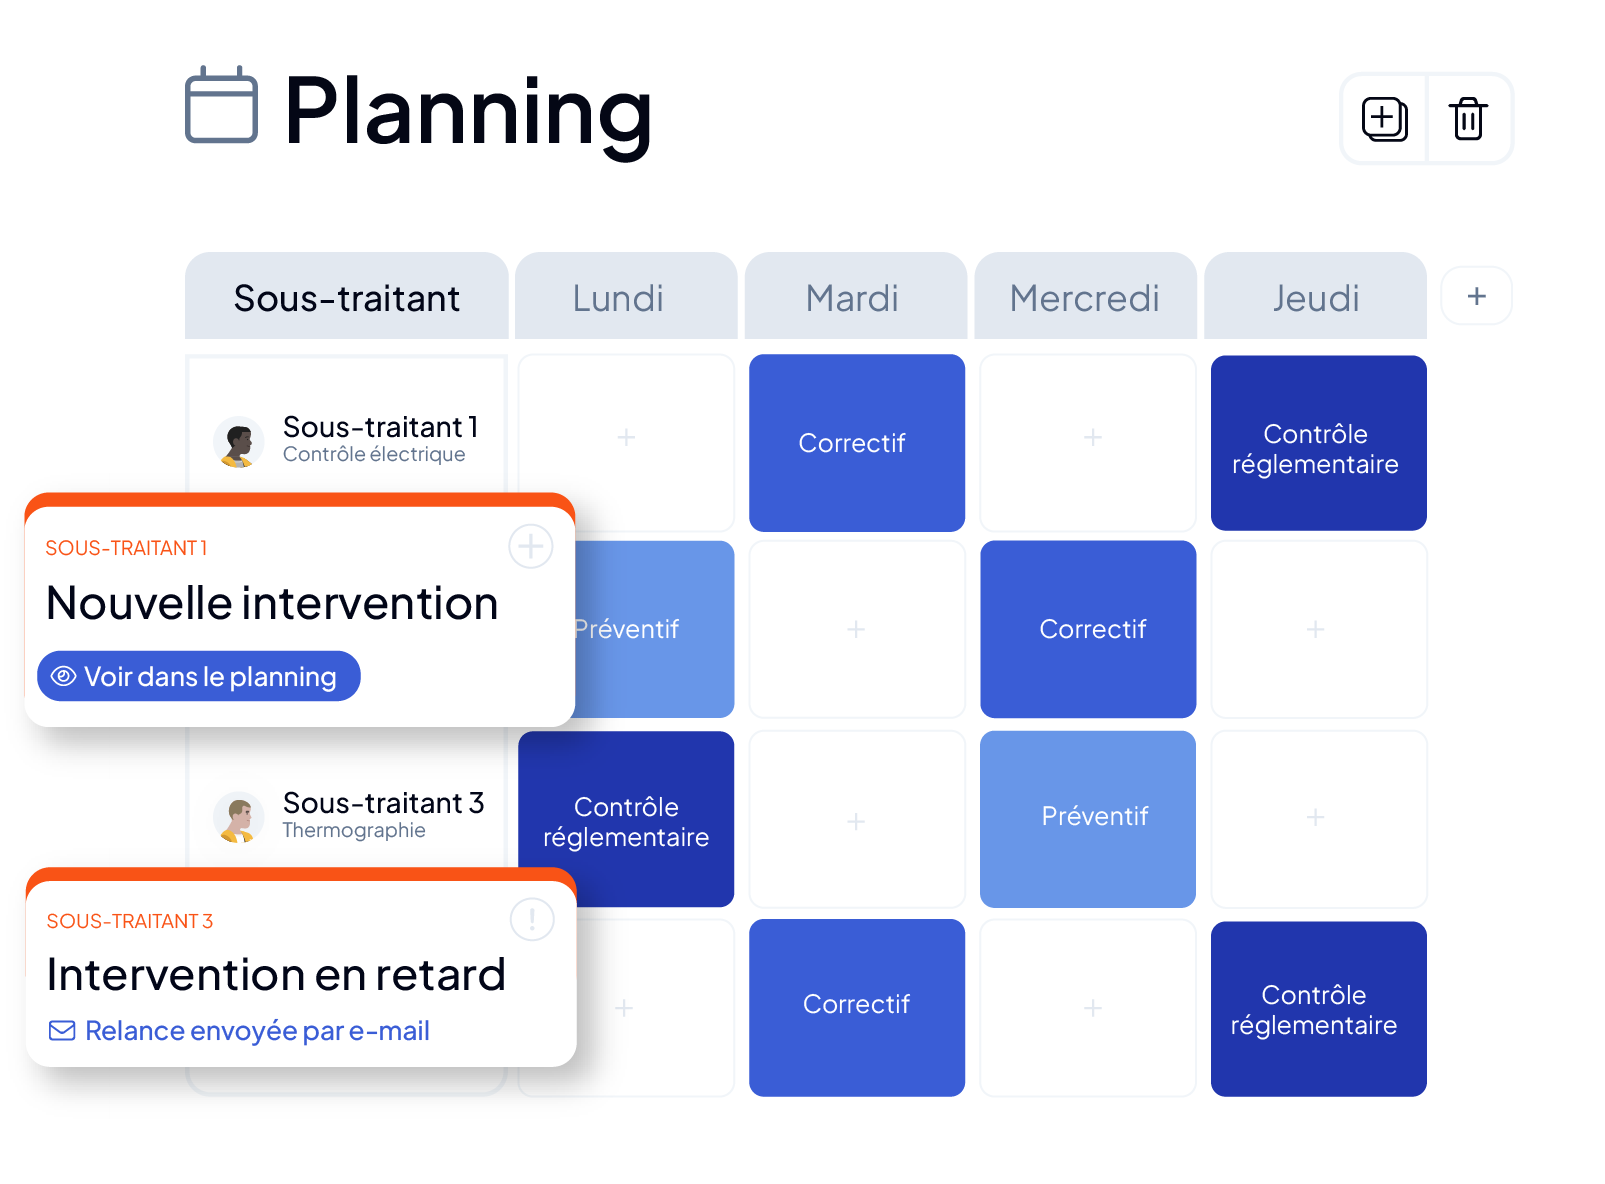The width and height of the screenshot is (1605, 1184).
Task: Add intervention in Sous-traitant 3 Jeudi empty cell
Action: click(x=1315, y=817)
